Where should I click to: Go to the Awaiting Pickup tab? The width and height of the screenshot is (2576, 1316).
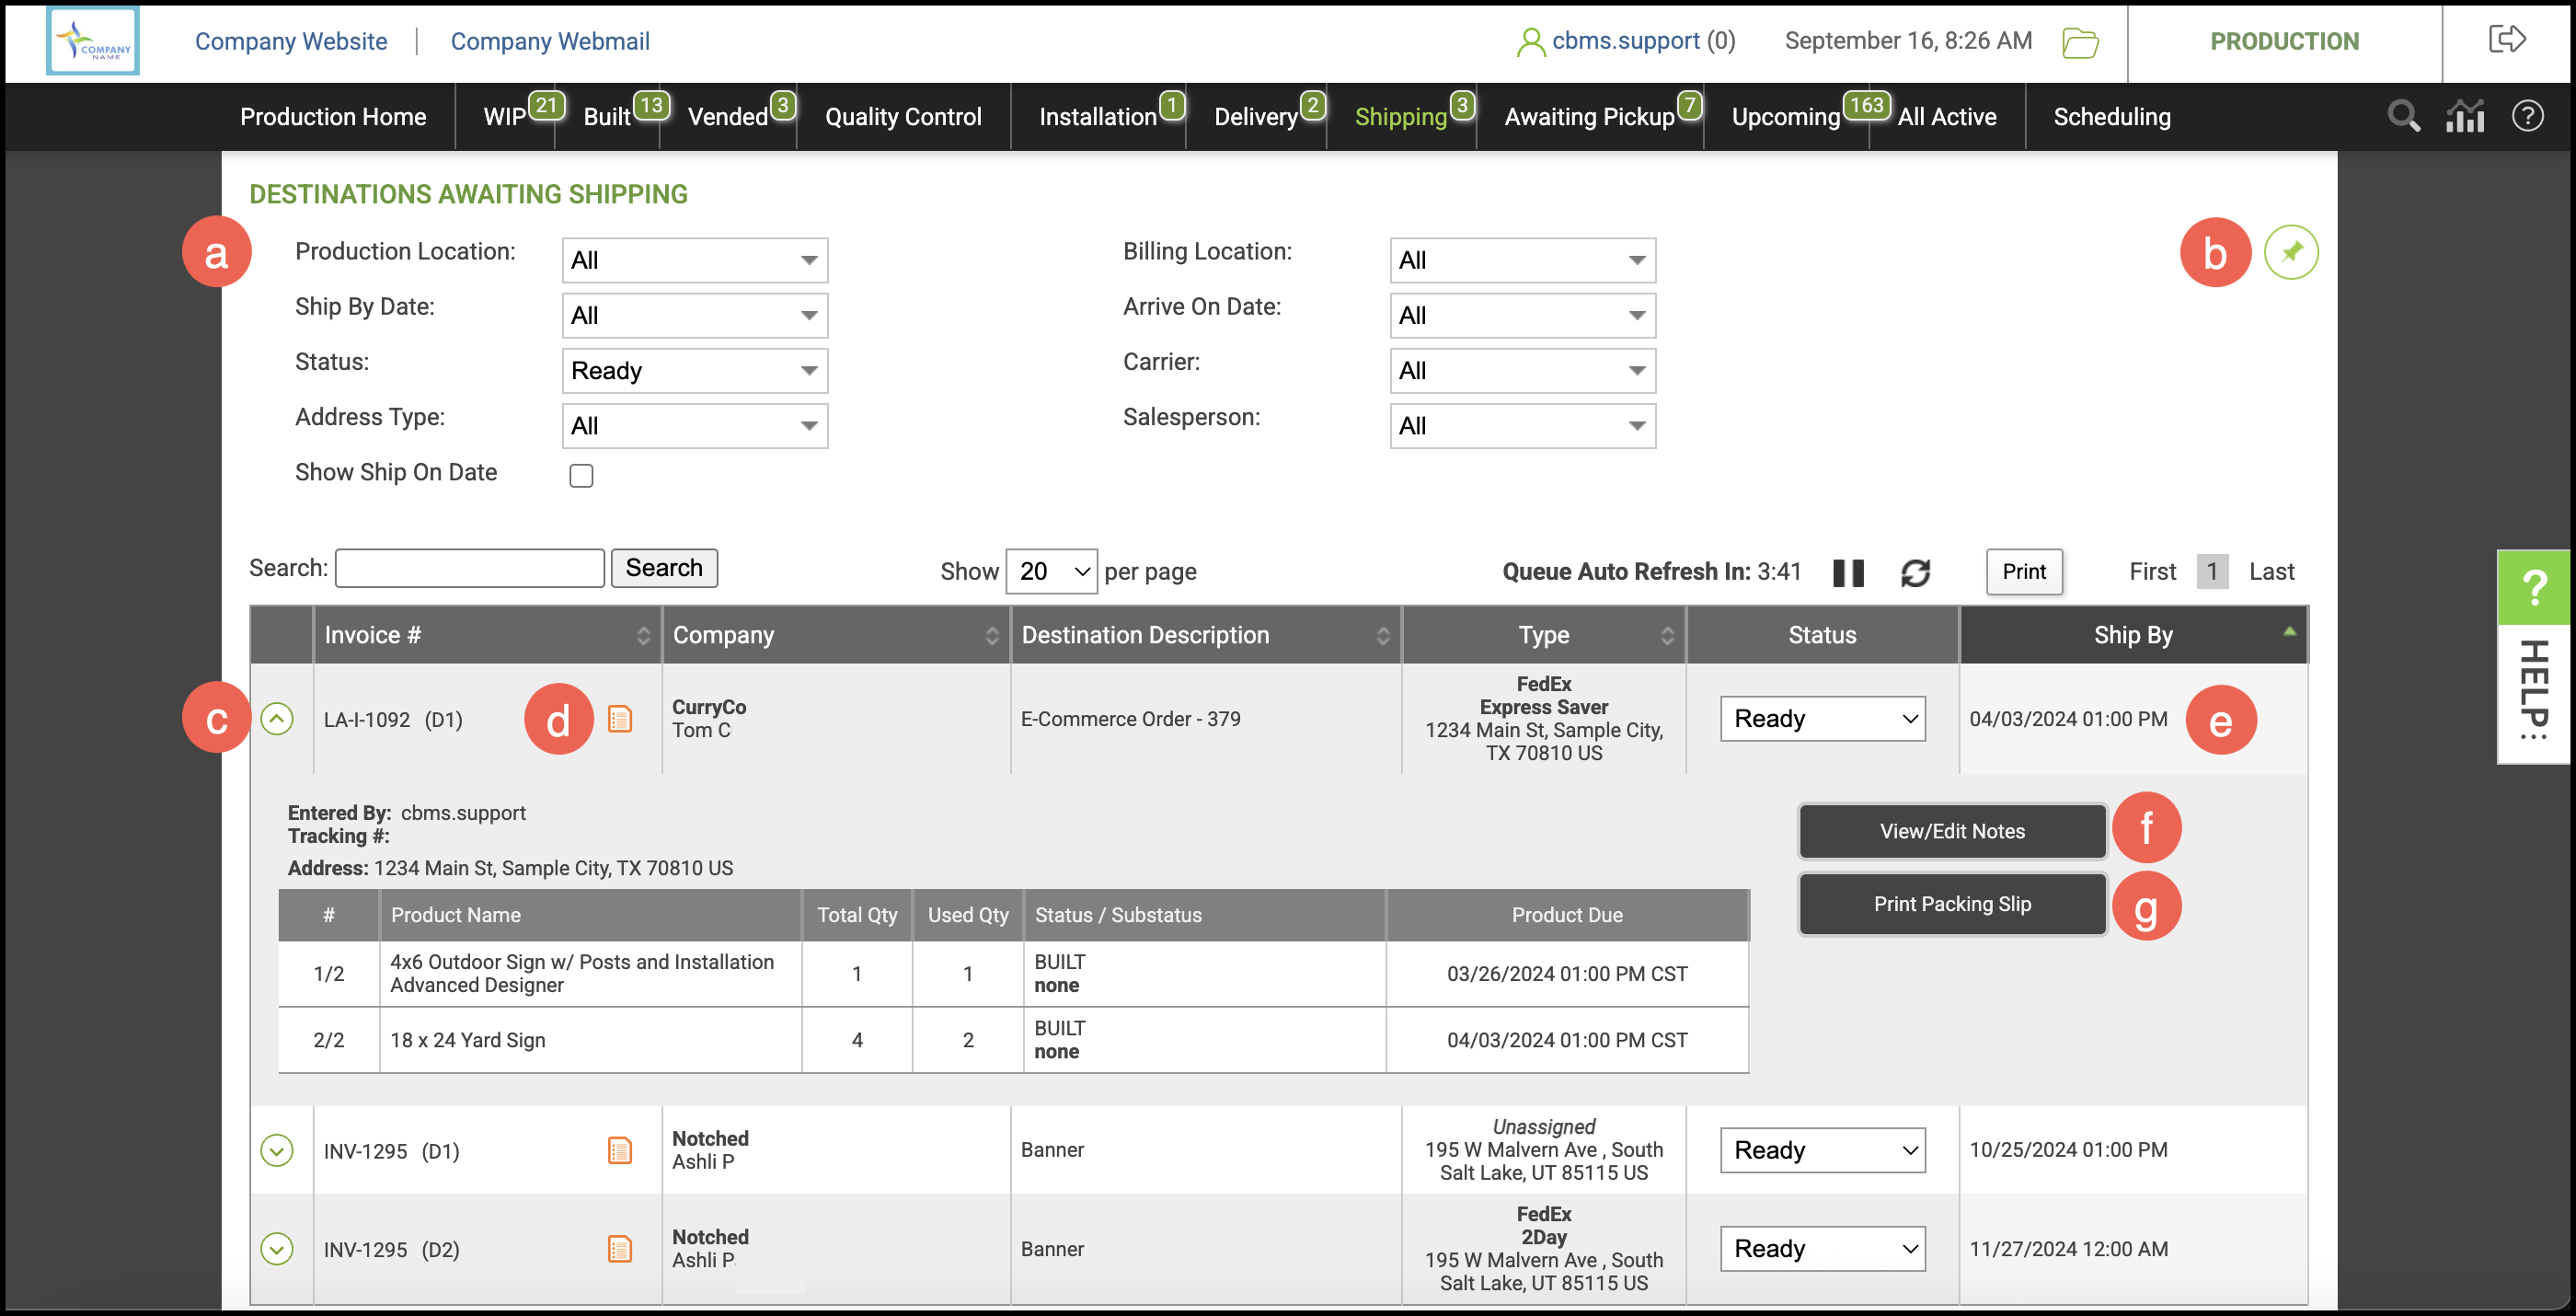1588,117
